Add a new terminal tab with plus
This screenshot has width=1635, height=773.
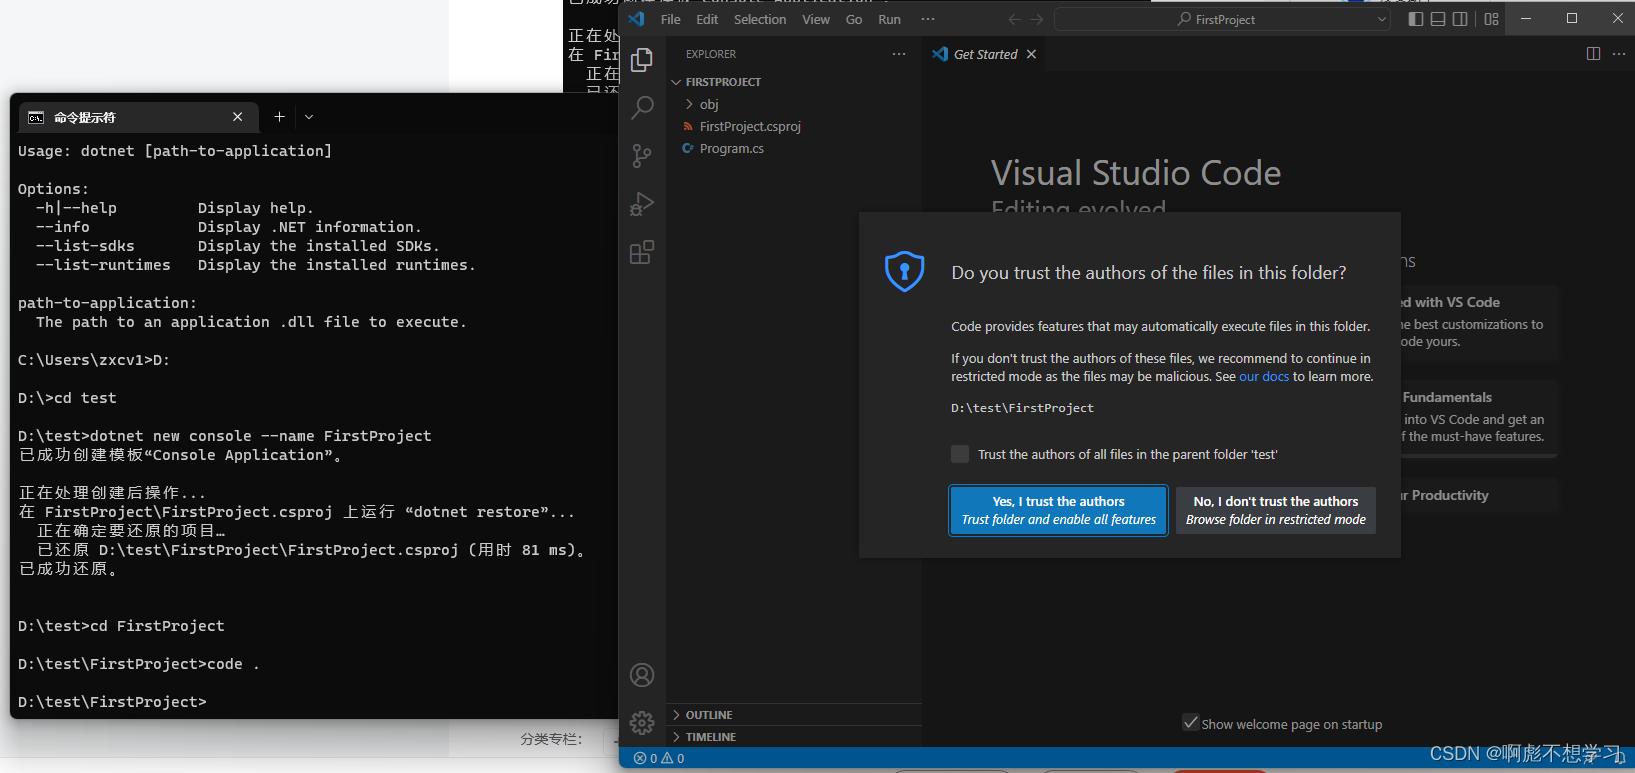[279, 117]
